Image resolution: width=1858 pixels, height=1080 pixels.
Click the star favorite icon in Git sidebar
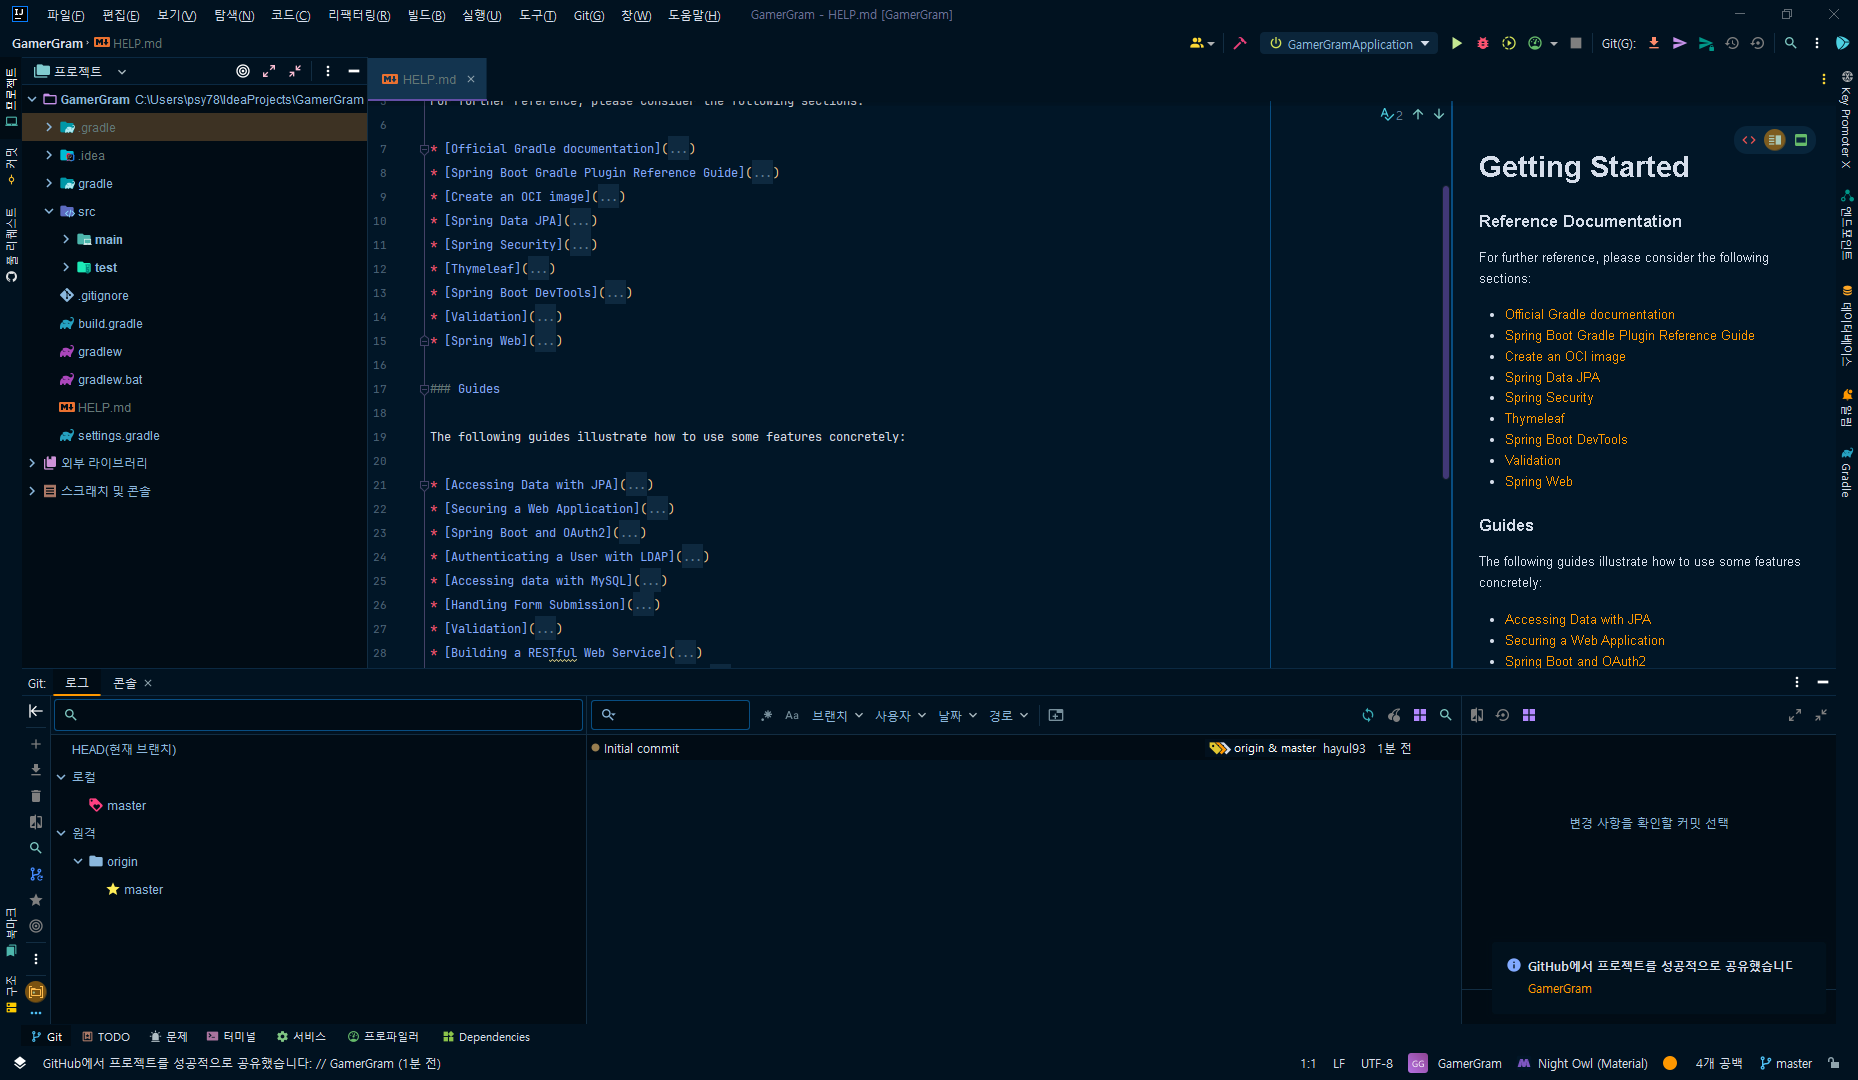pyautogui.click(x=36, y=900)
